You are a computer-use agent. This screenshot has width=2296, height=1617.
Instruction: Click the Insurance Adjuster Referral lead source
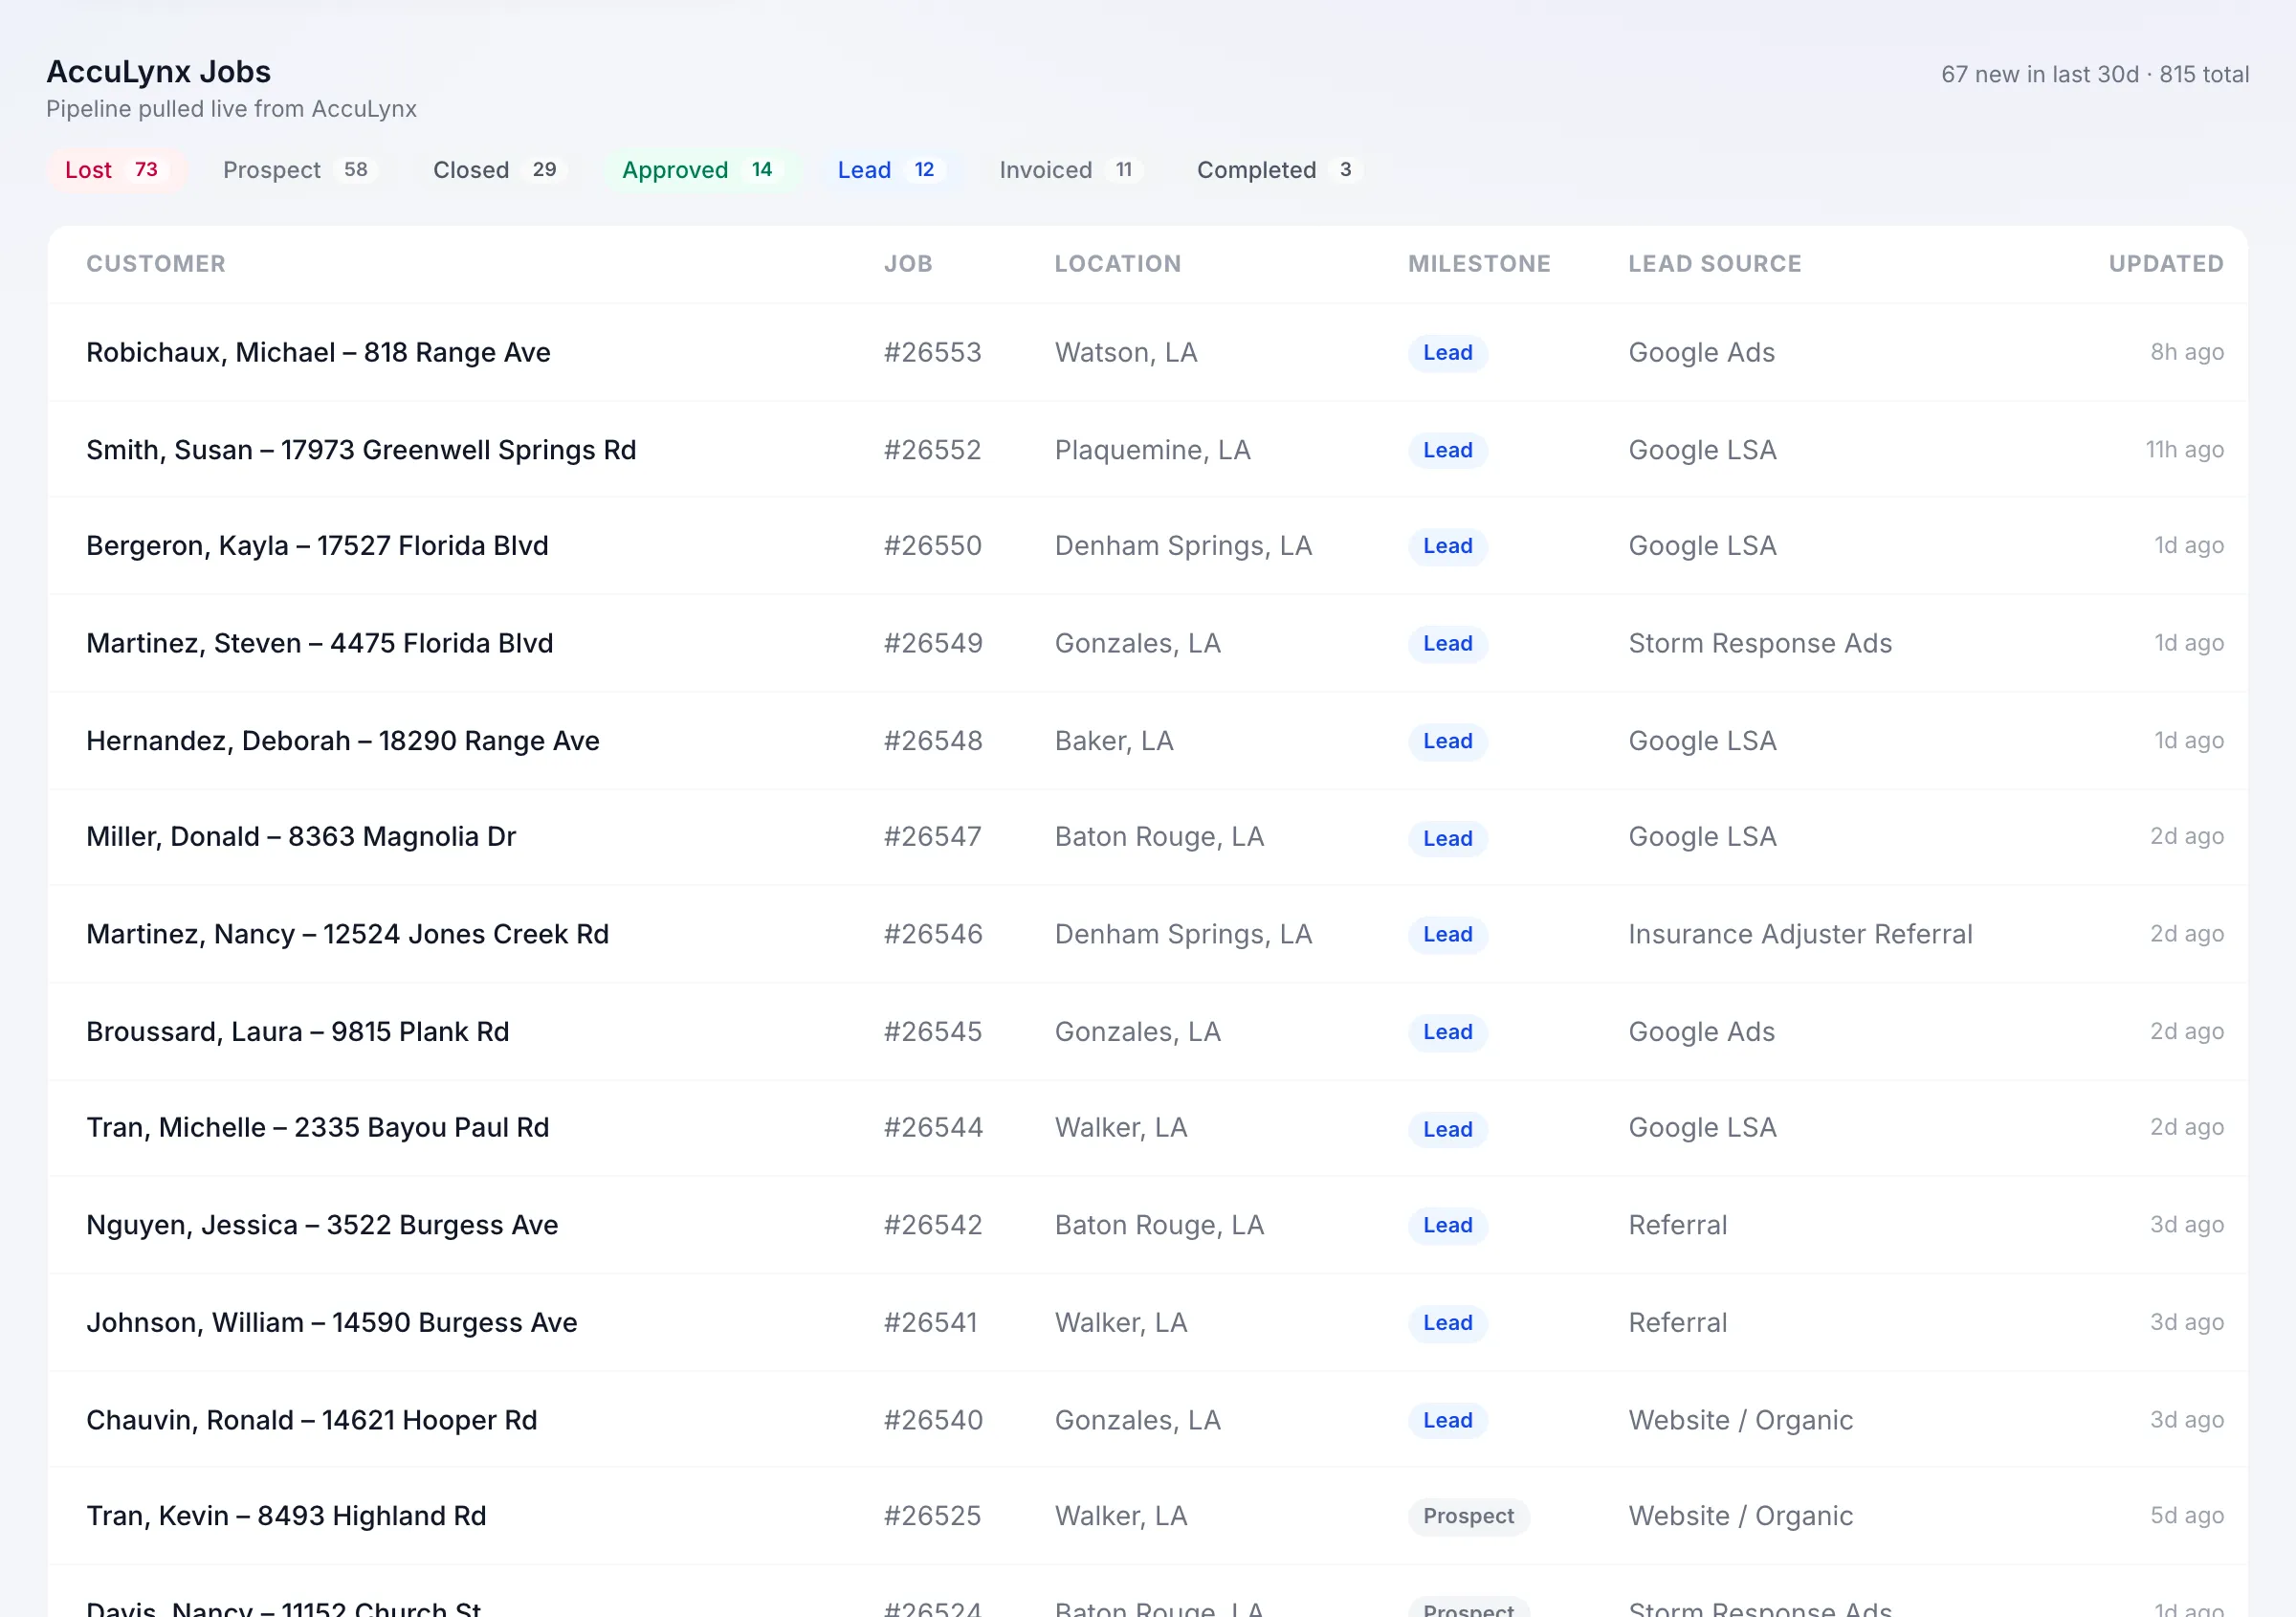pos(1800,934)
